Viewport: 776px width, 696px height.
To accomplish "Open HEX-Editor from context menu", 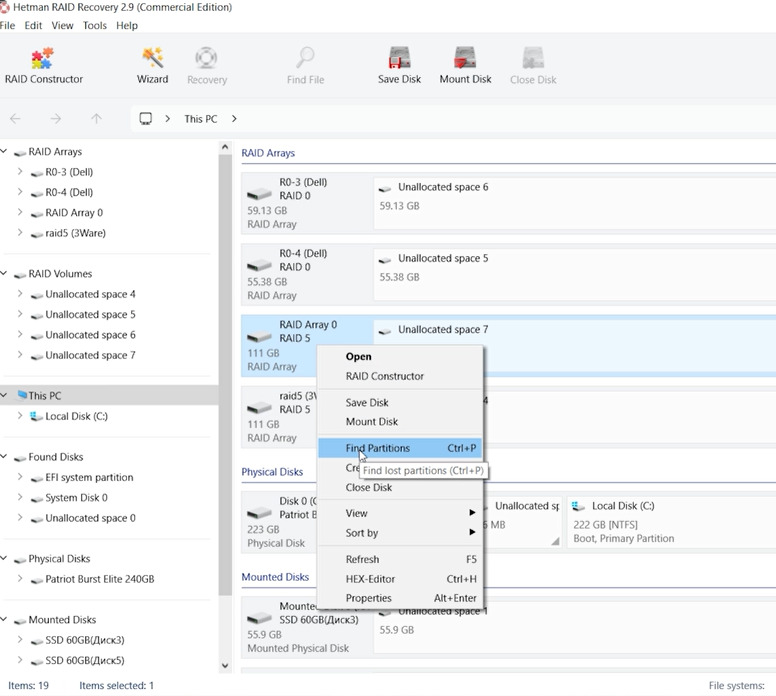I will click(400, 579).
